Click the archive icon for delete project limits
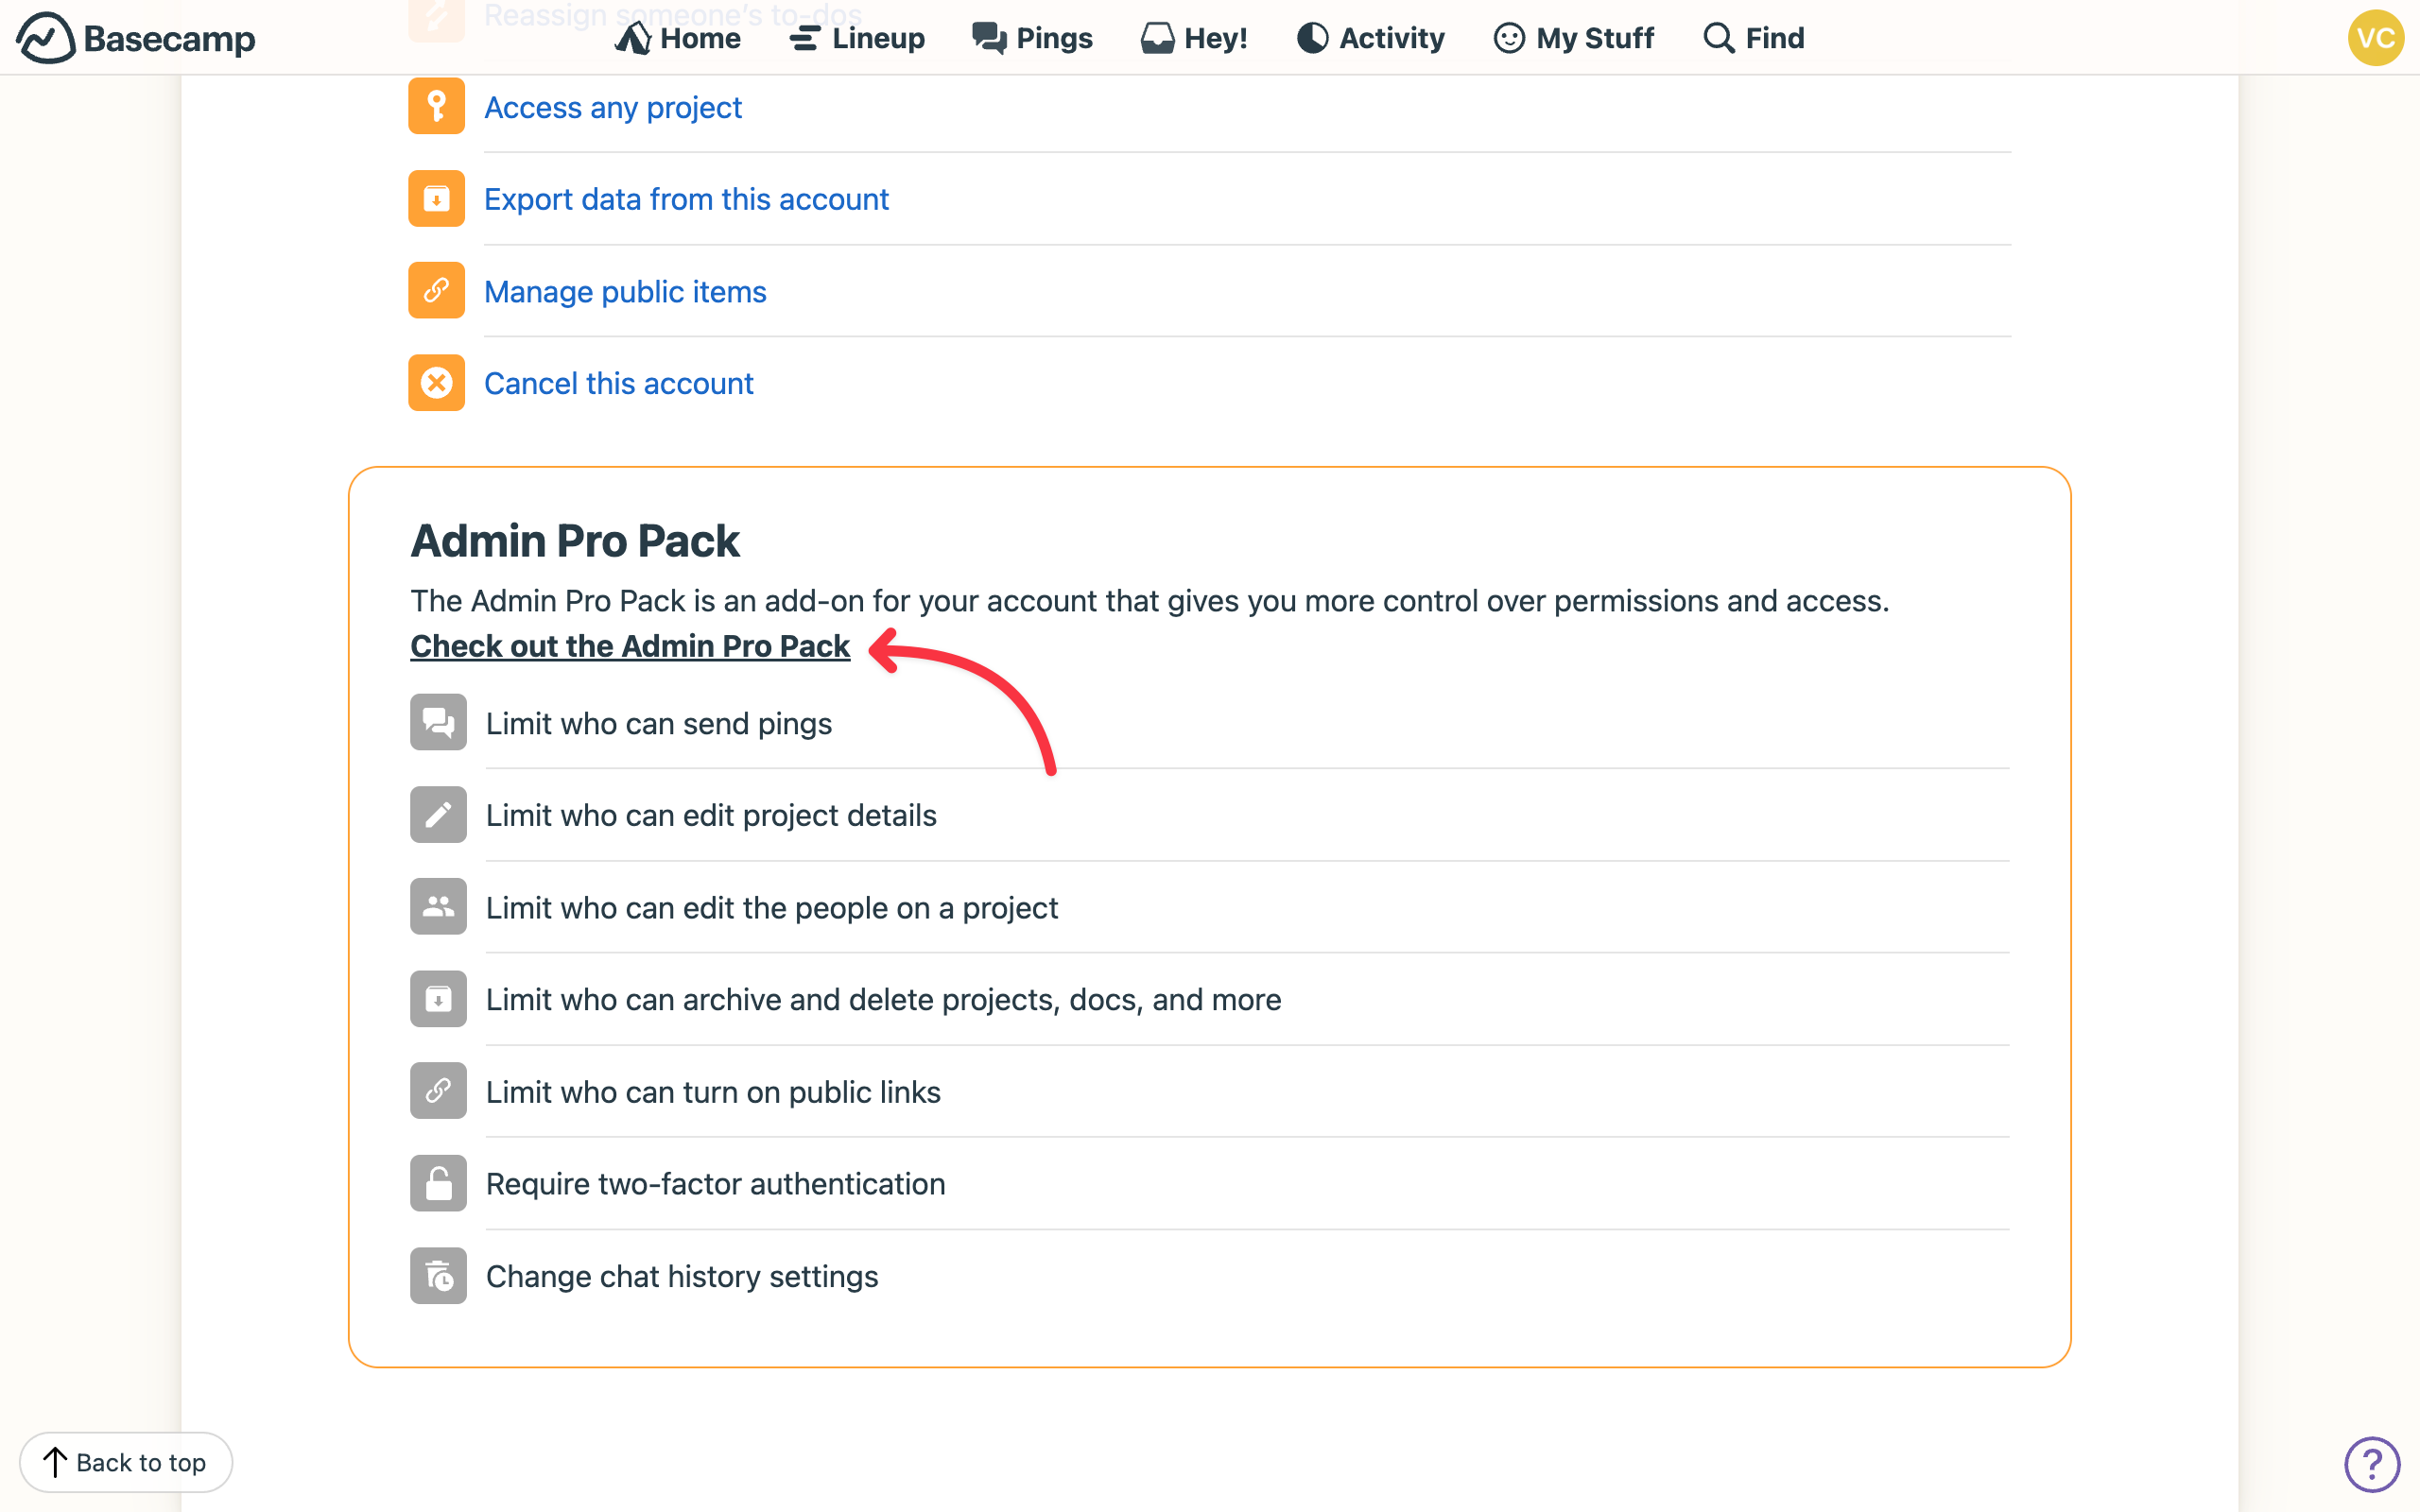 click(x=437, y=998)
